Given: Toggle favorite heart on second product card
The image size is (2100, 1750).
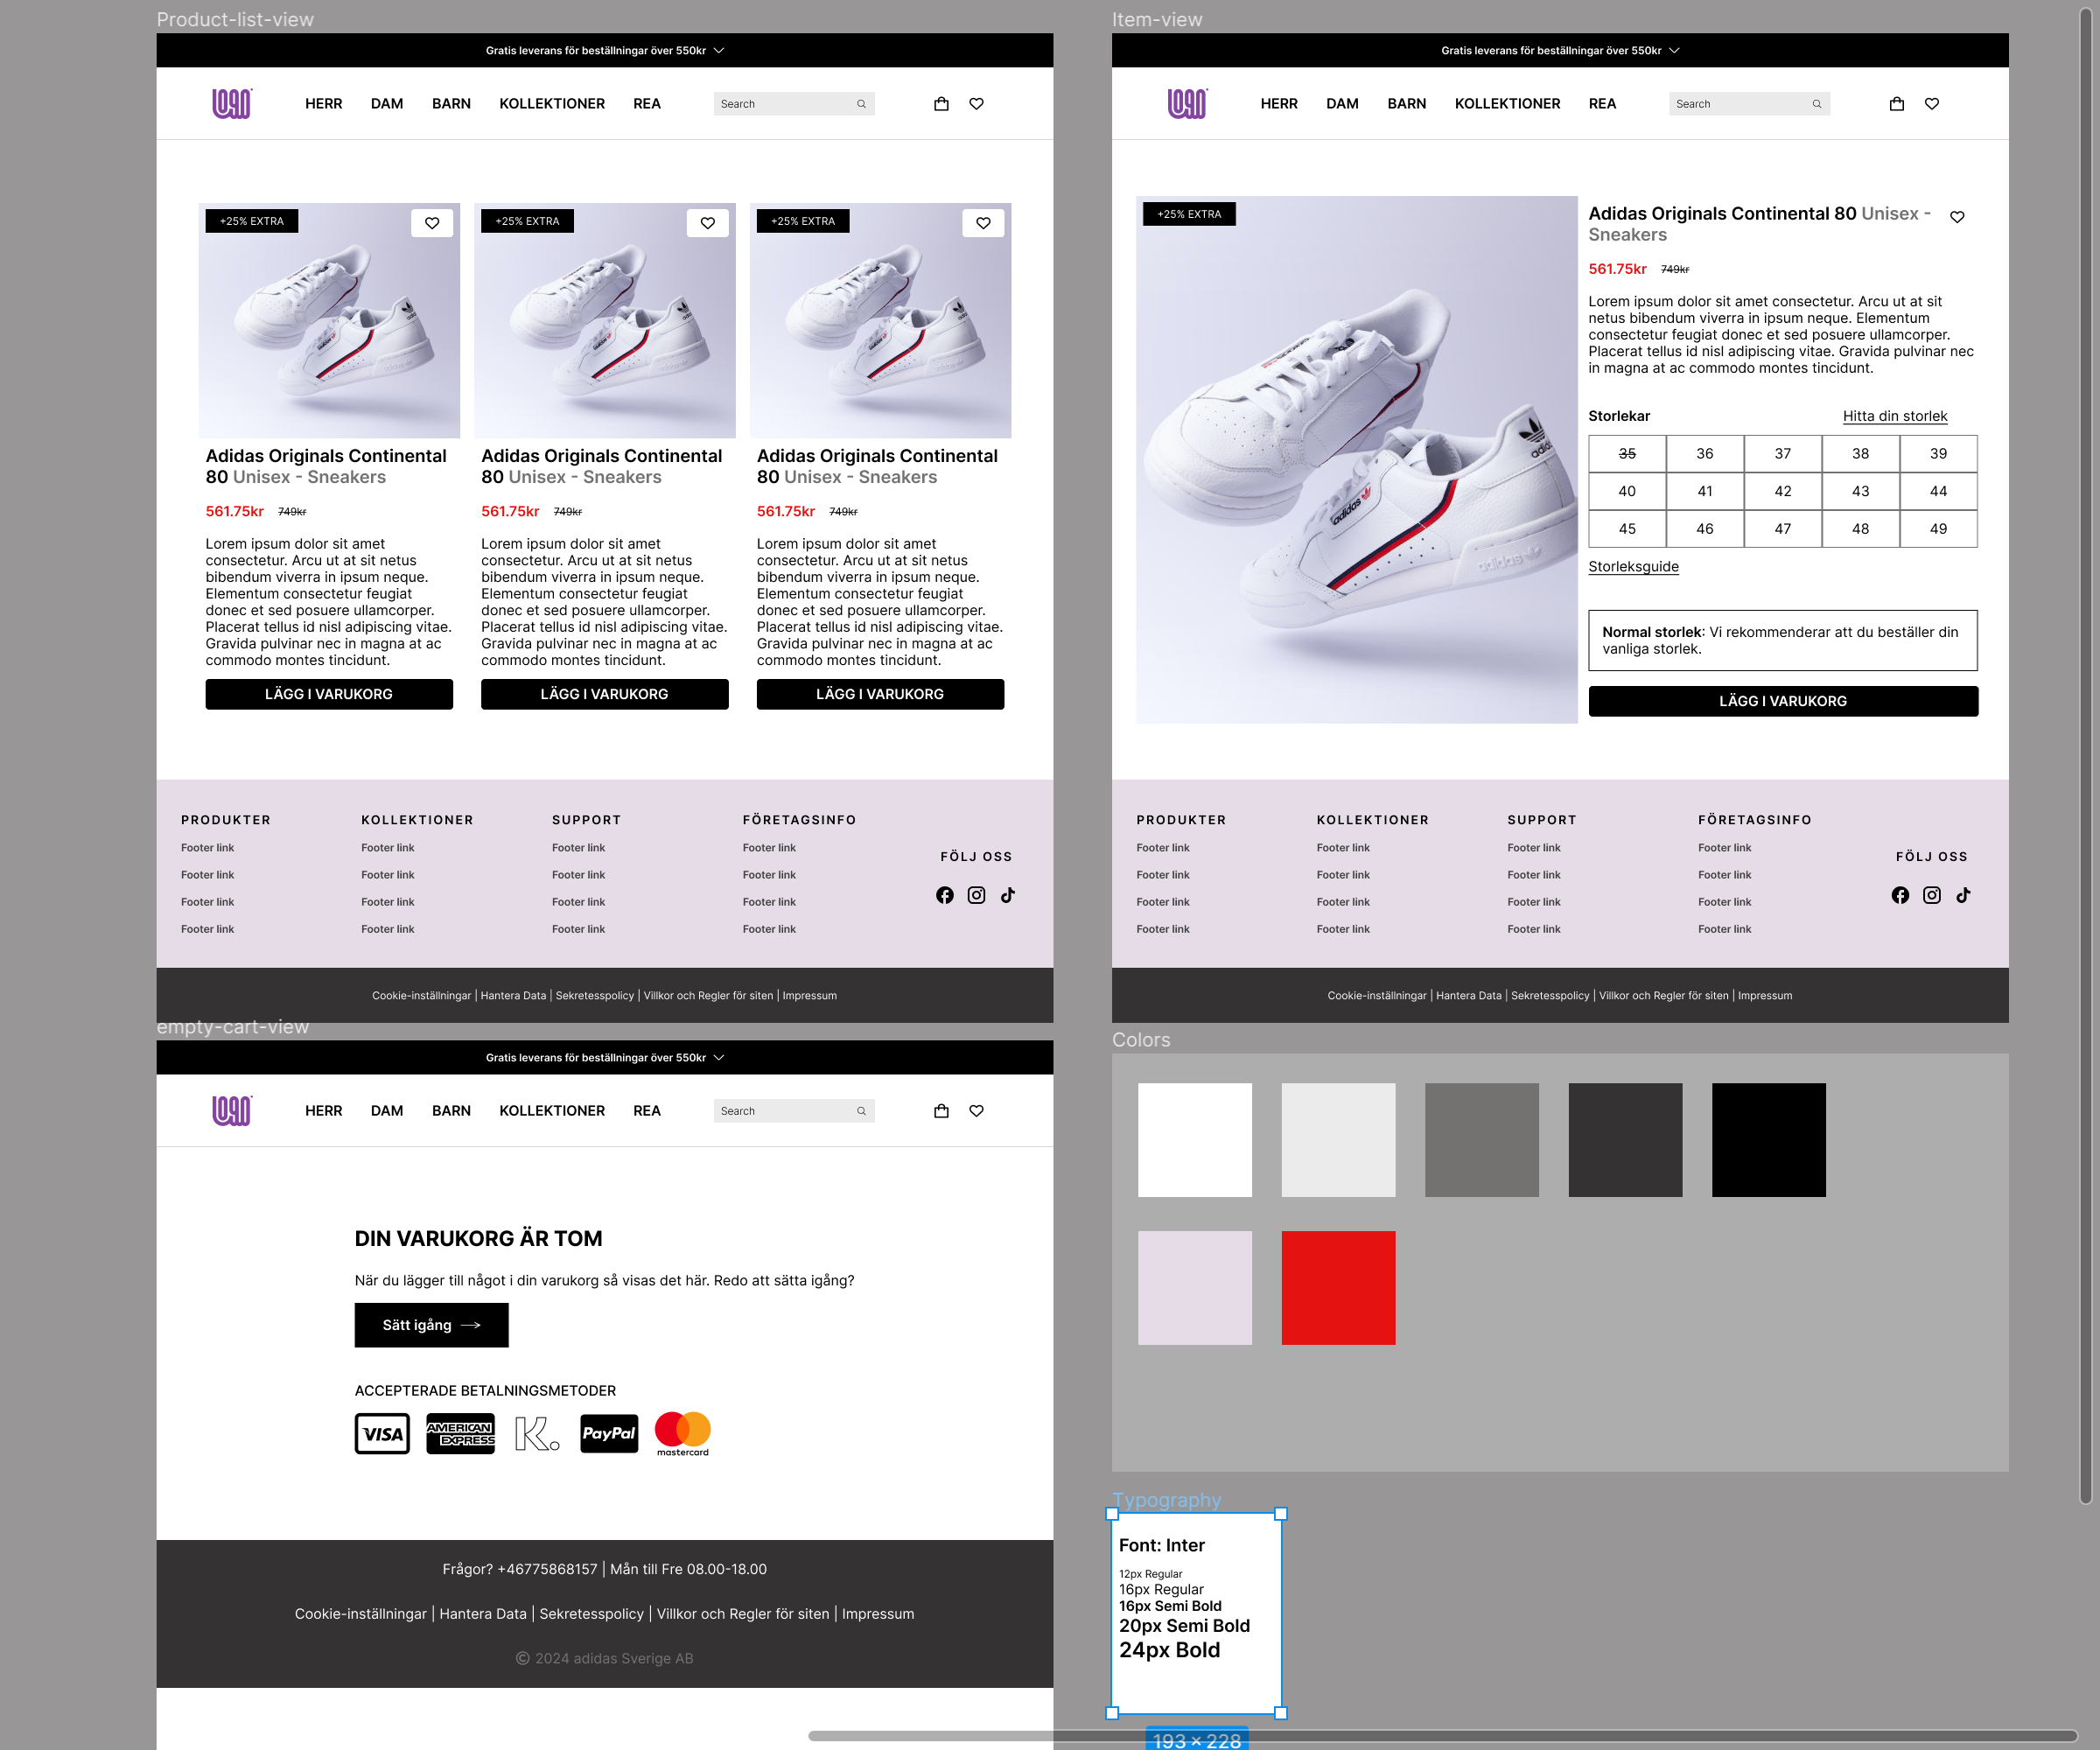Looking at the screenshot, I should (x=708, y=223).
